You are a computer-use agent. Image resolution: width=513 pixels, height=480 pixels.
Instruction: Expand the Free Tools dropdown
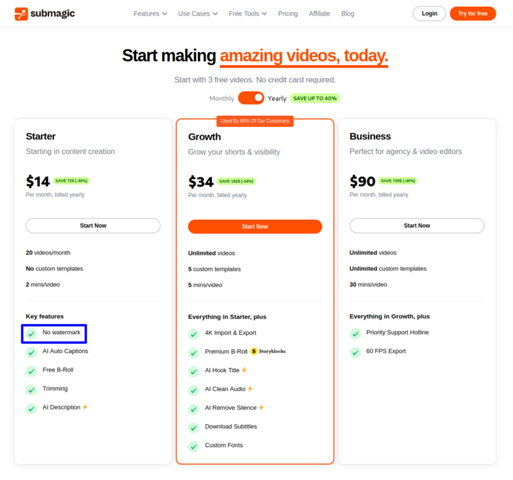[x=248, y=14]
